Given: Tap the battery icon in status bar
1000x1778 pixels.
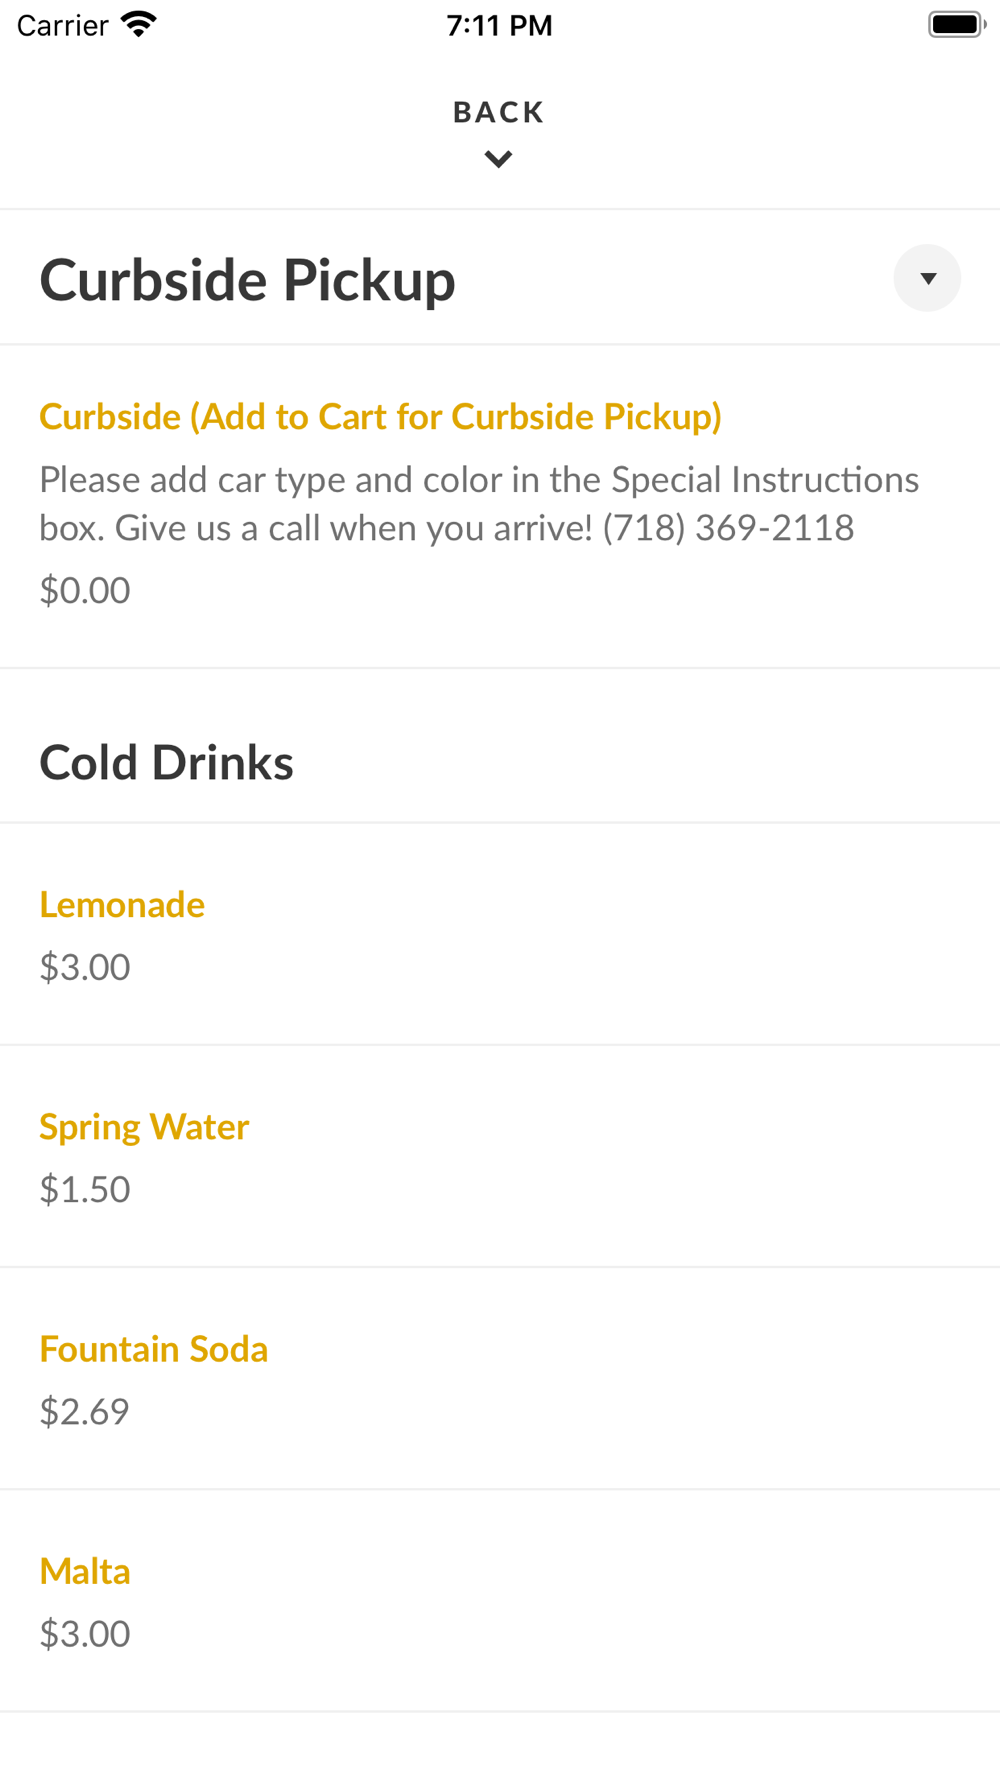Looking at the screenshot, I should pos(956,24).
